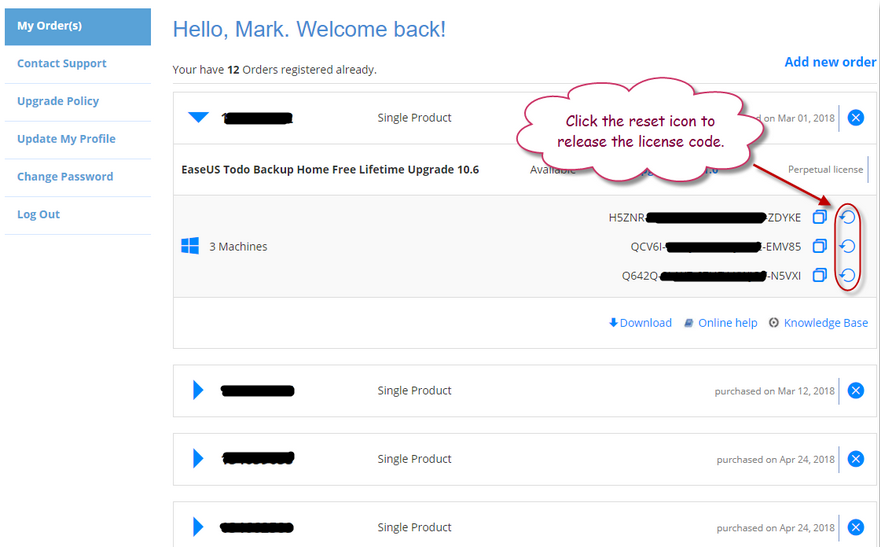880x547 pixels.
Task: Click the 'Perpetual license' label
Action: click(x=825, y=169)
